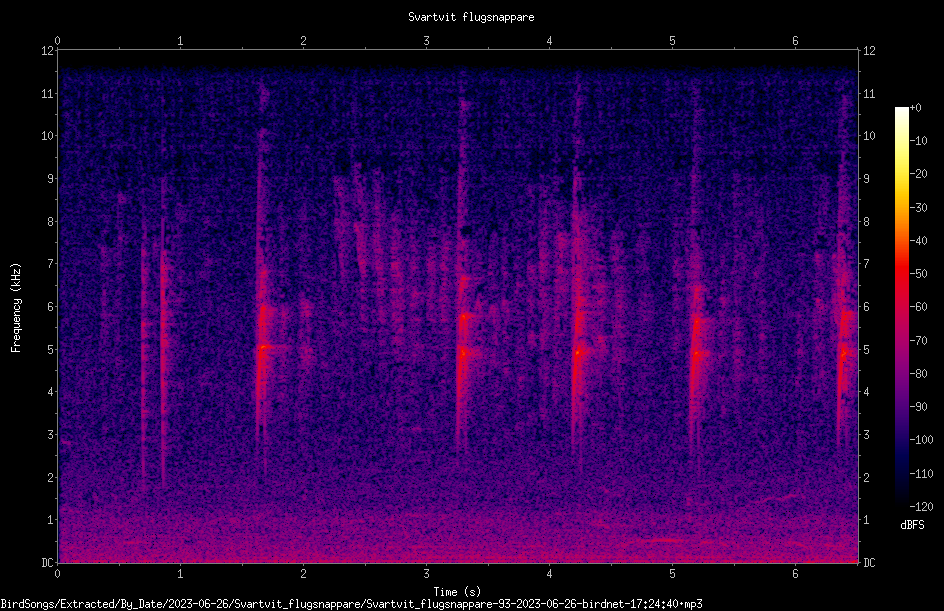This screenshot has height=611, width=944.
Task: Click the 'DC' label on the right frequency axis
Action: tap(869, 563)
